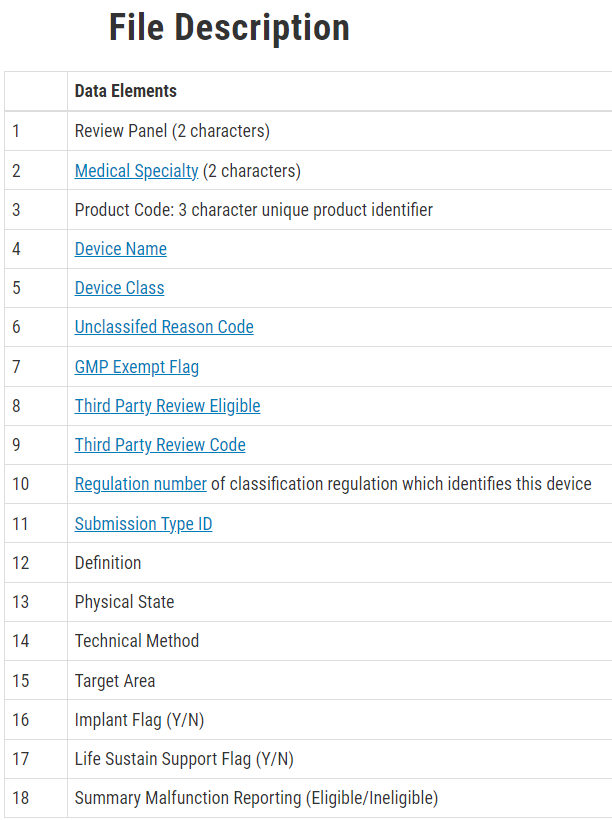612x820 pixels.
Task: Click Life Sustain Support Flag row
Action: coord(308,759)
